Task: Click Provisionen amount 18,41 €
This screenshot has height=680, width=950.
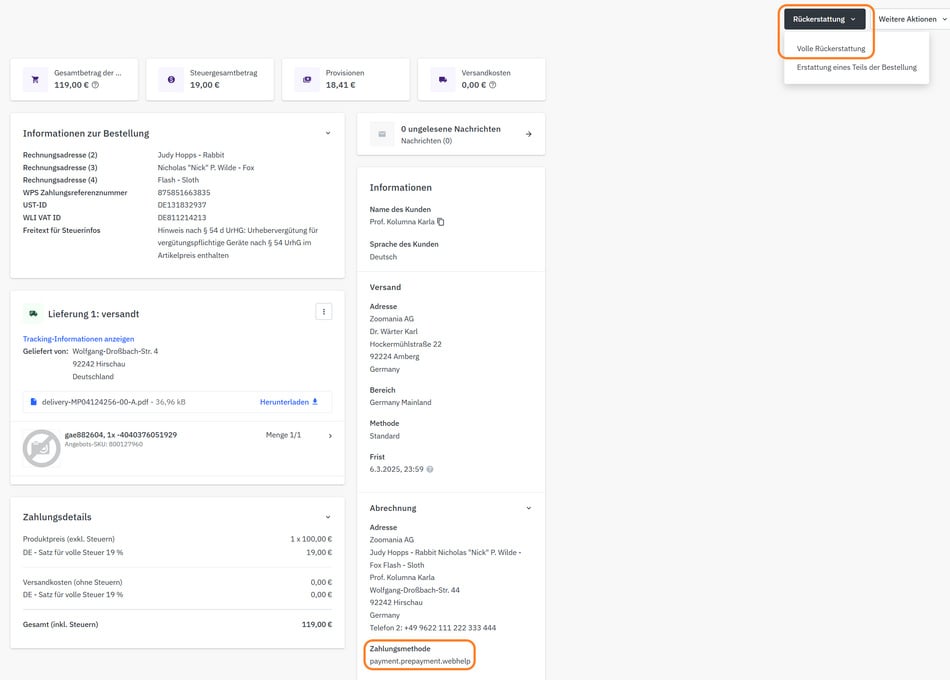Action: (x=340, y=85)
